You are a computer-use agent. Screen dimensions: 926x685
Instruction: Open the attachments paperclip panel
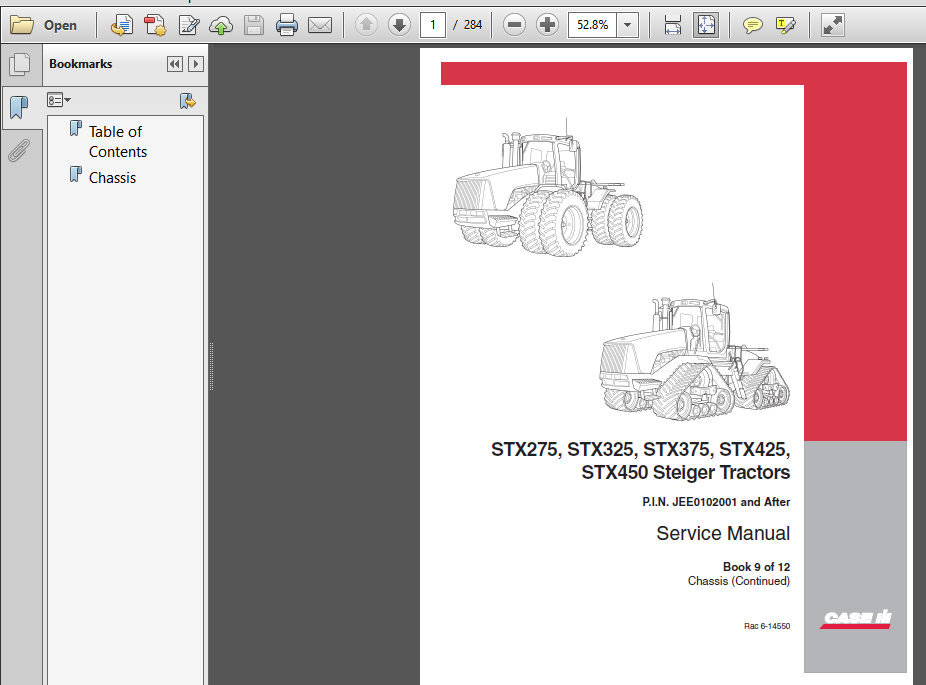[x=19, y=150]
